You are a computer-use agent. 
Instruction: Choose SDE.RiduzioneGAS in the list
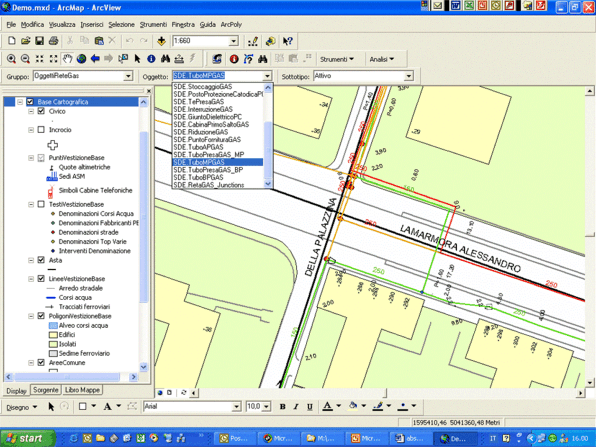217,132
